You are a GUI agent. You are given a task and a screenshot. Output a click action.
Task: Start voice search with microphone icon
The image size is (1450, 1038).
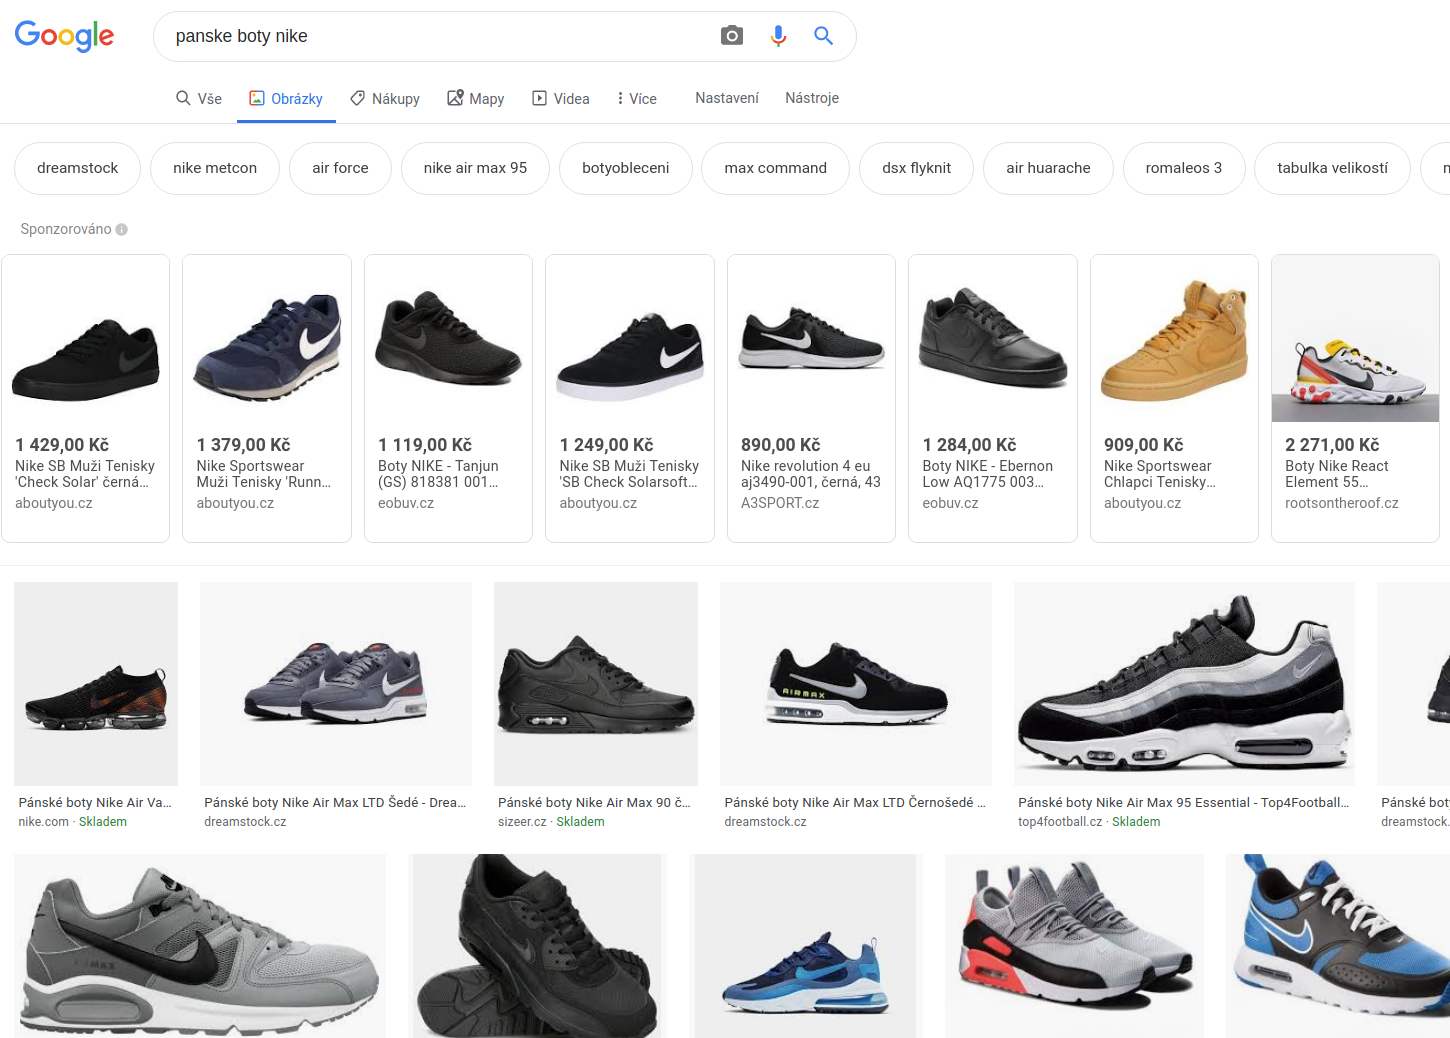[x=778, y=36]
